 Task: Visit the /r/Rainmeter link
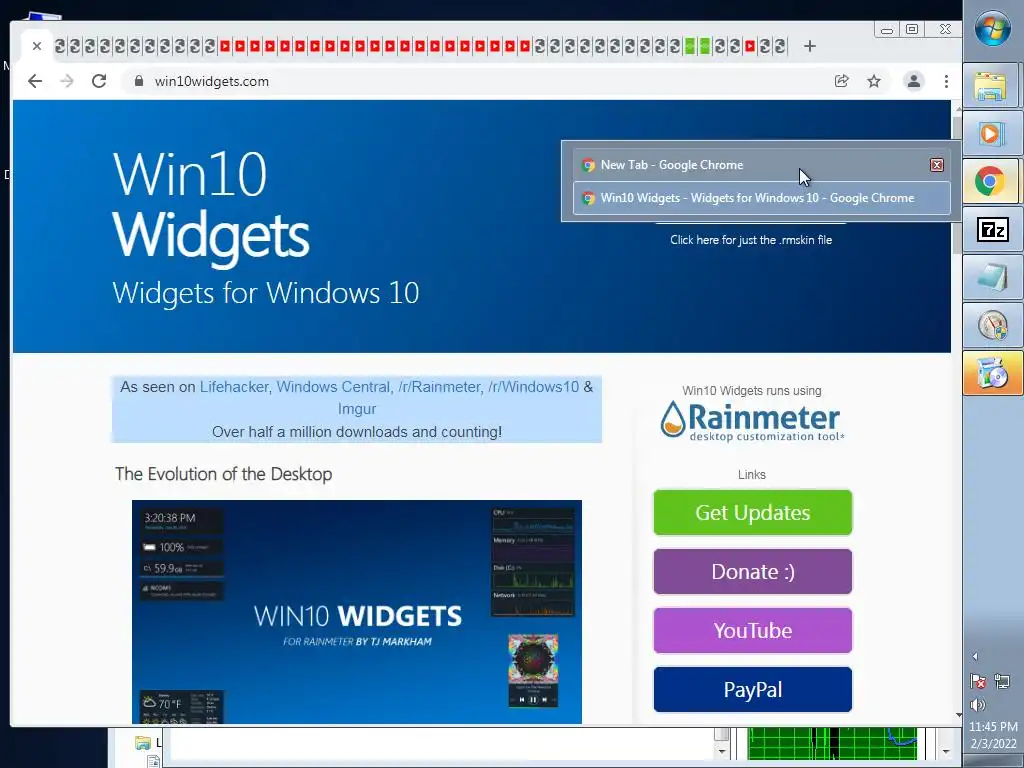coord(439,387)
